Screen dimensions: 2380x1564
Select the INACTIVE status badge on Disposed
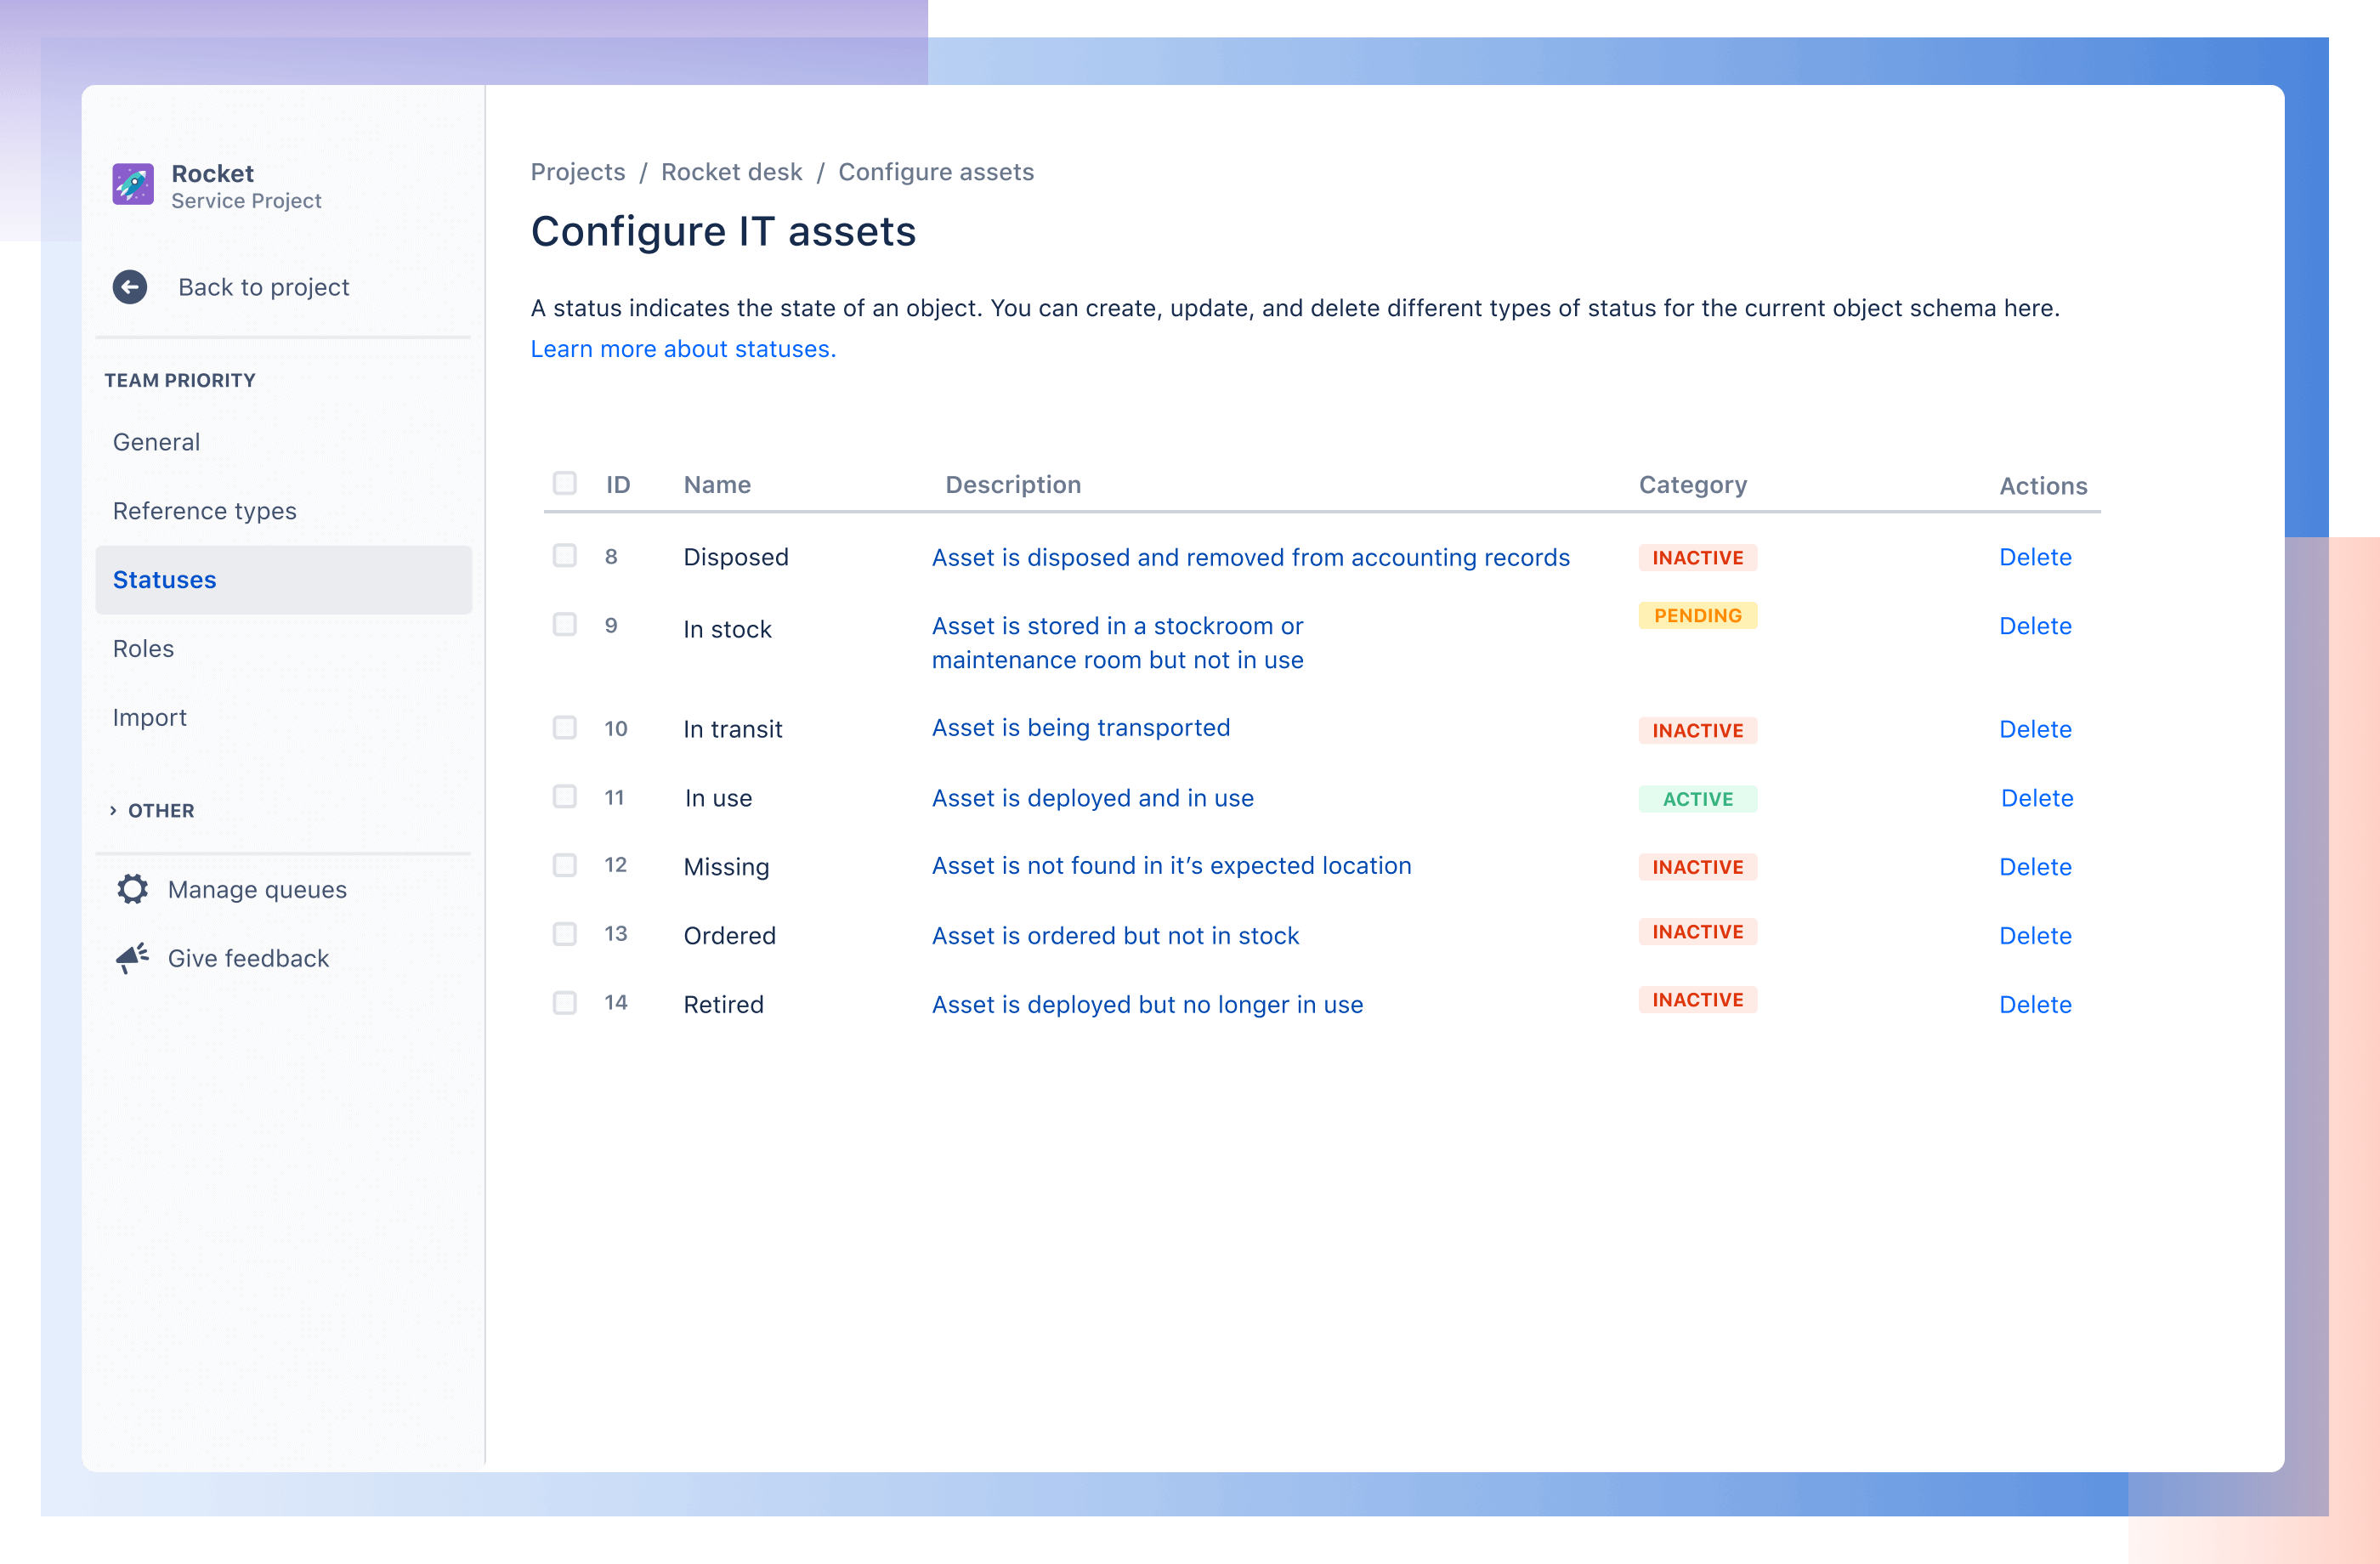point(1694,557)
